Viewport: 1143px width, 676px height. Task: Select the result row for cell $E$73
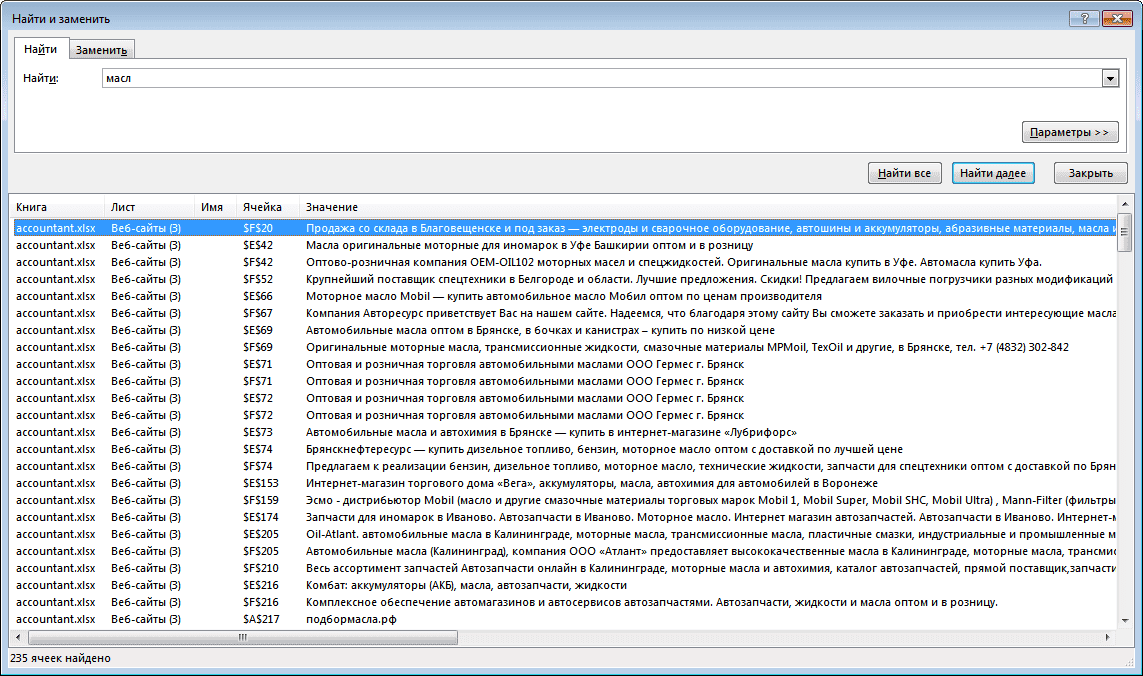point(564,432)
